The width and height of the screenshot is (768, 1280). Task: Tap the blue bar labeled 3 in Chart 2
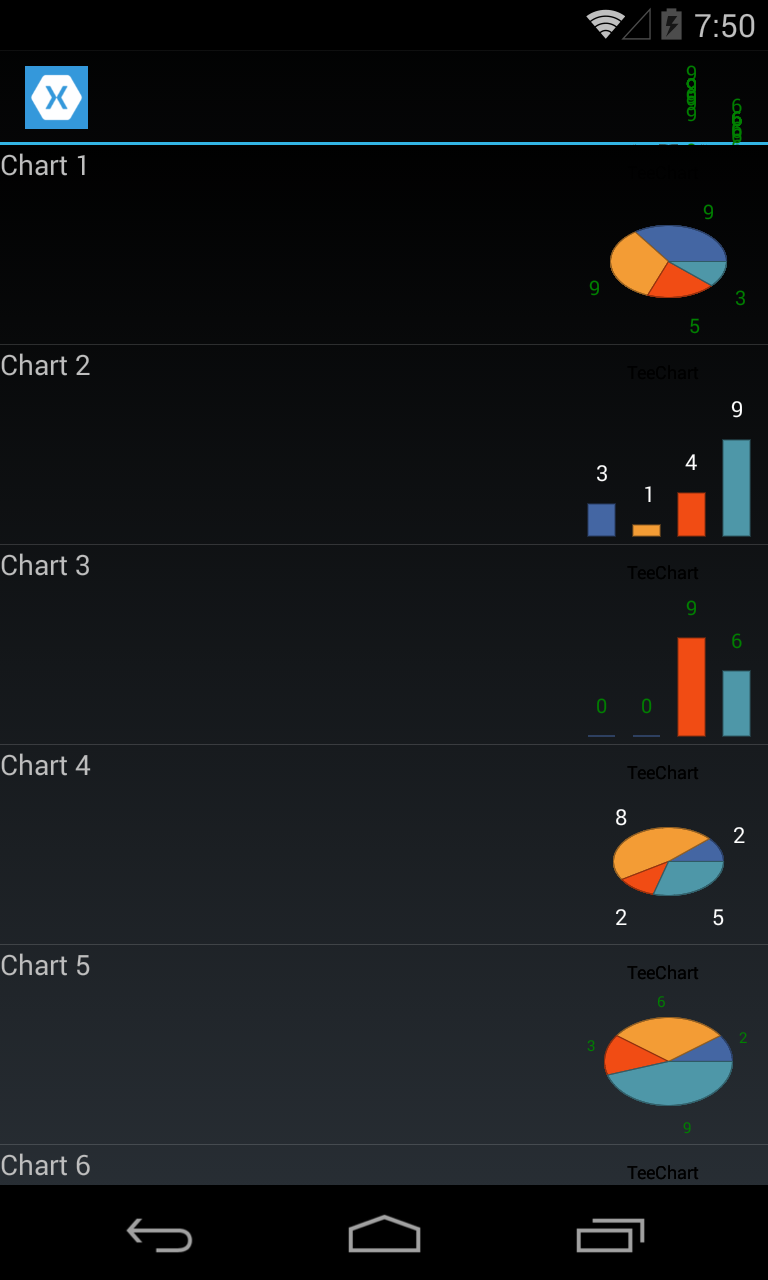pyautogui.click(x=601, y=520)
